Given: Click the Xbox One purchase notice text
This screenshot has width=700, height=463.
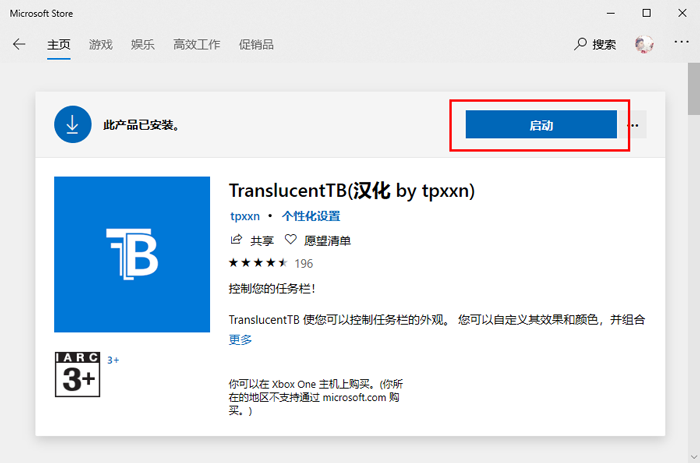Looking at the screenshot, I should pyautogui.click(x=316, y=397).
